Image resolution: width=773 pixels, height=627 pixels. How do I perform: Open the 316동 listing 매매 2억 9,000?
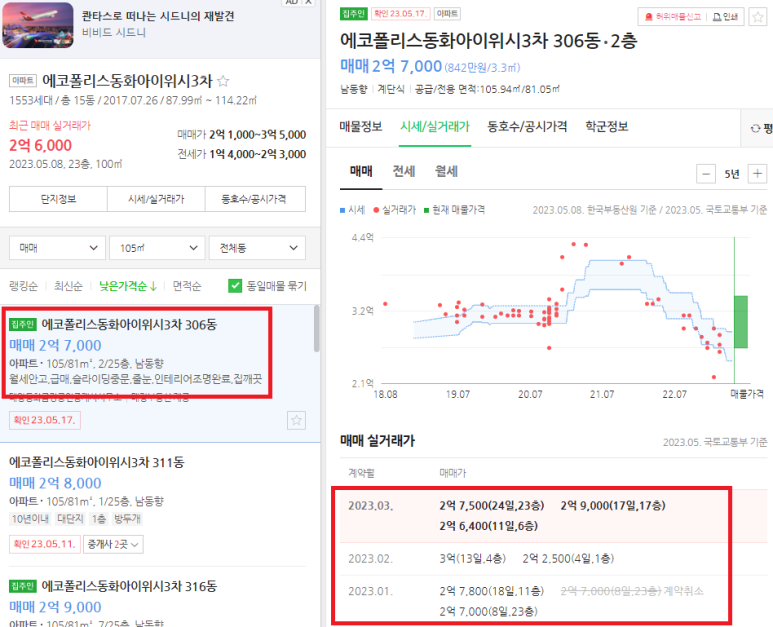(x=55, y=607)
